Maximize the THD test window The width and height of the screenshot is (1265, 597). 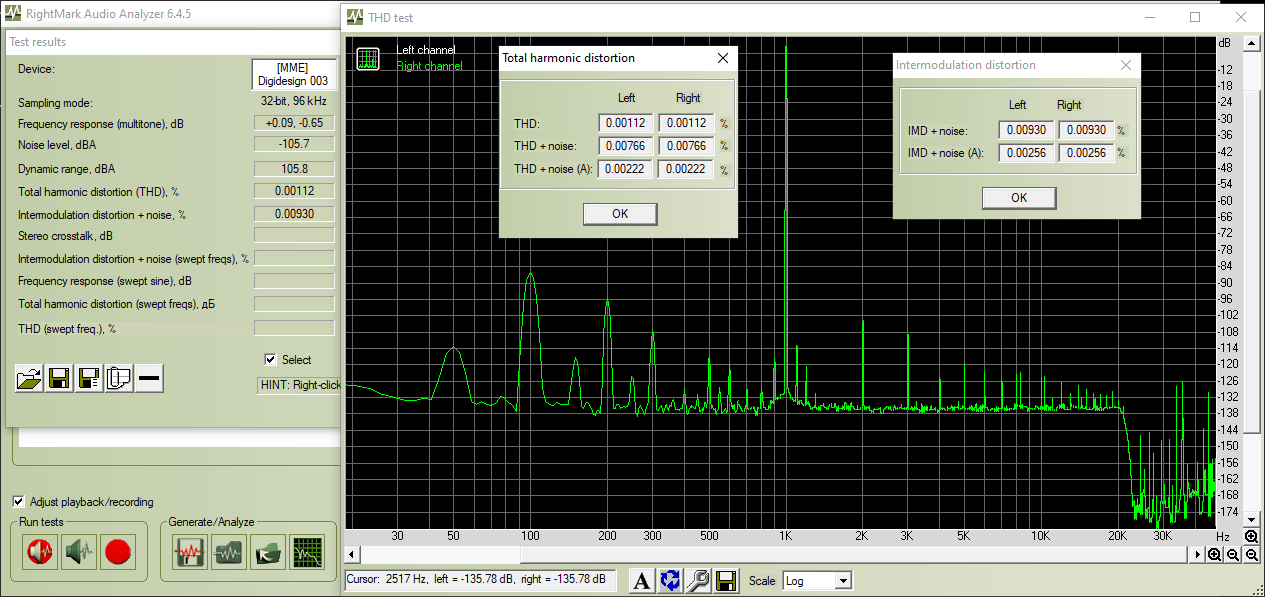coord(1195,17)
